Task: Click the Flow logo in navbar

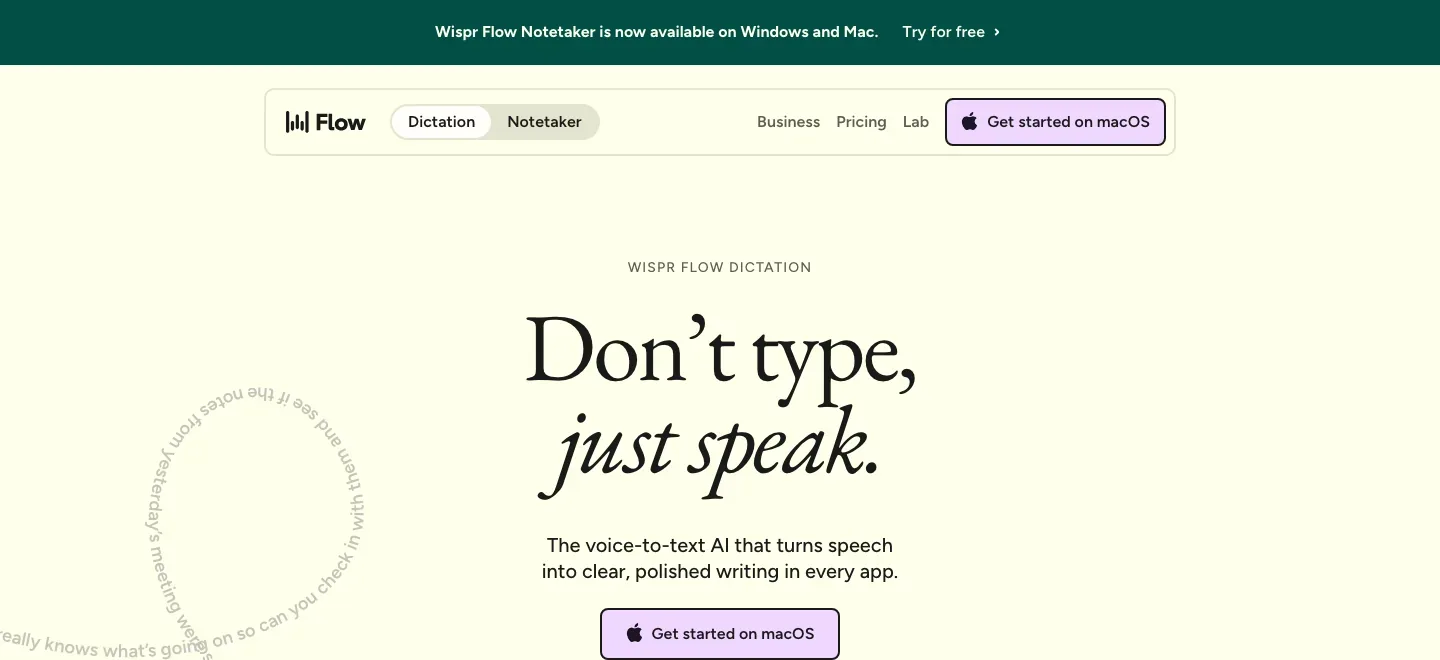Action: [x=325, y=122]
